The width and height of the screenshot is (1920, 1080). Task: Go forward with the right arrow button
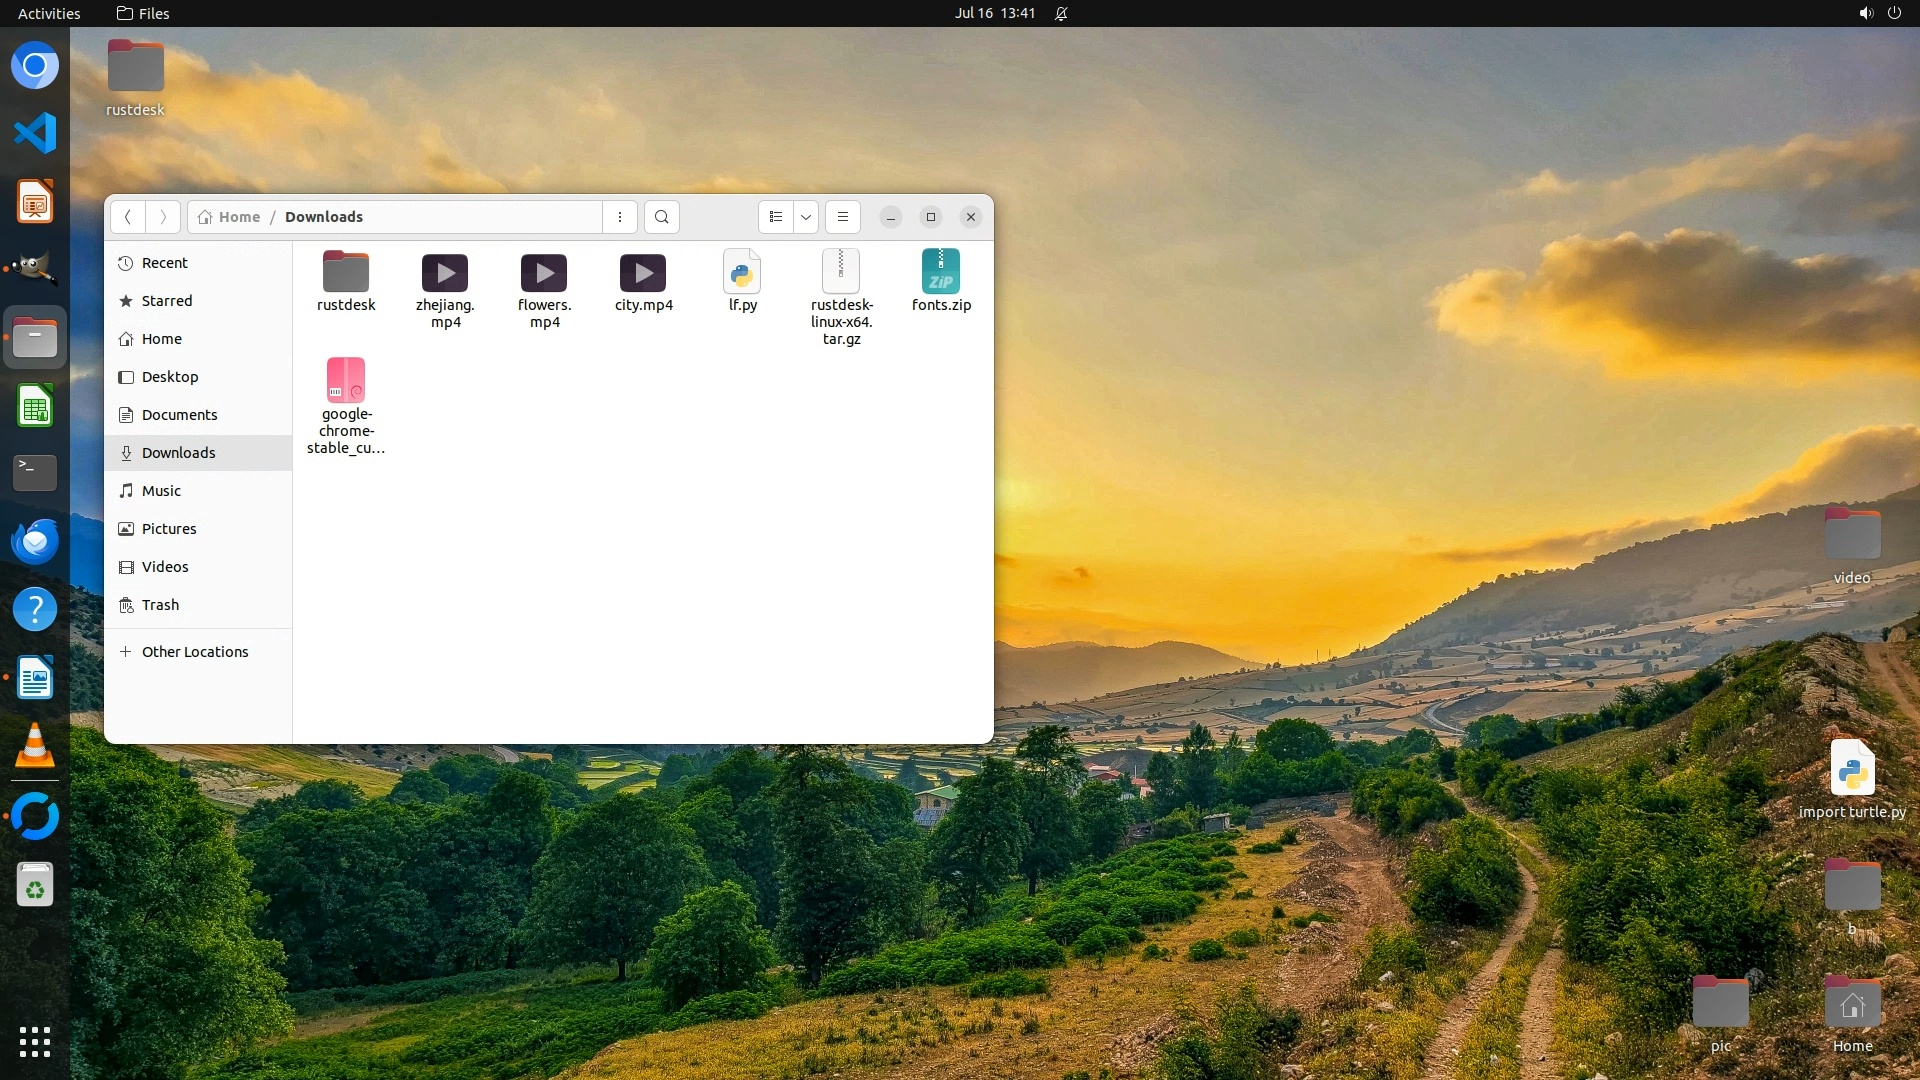163,217
